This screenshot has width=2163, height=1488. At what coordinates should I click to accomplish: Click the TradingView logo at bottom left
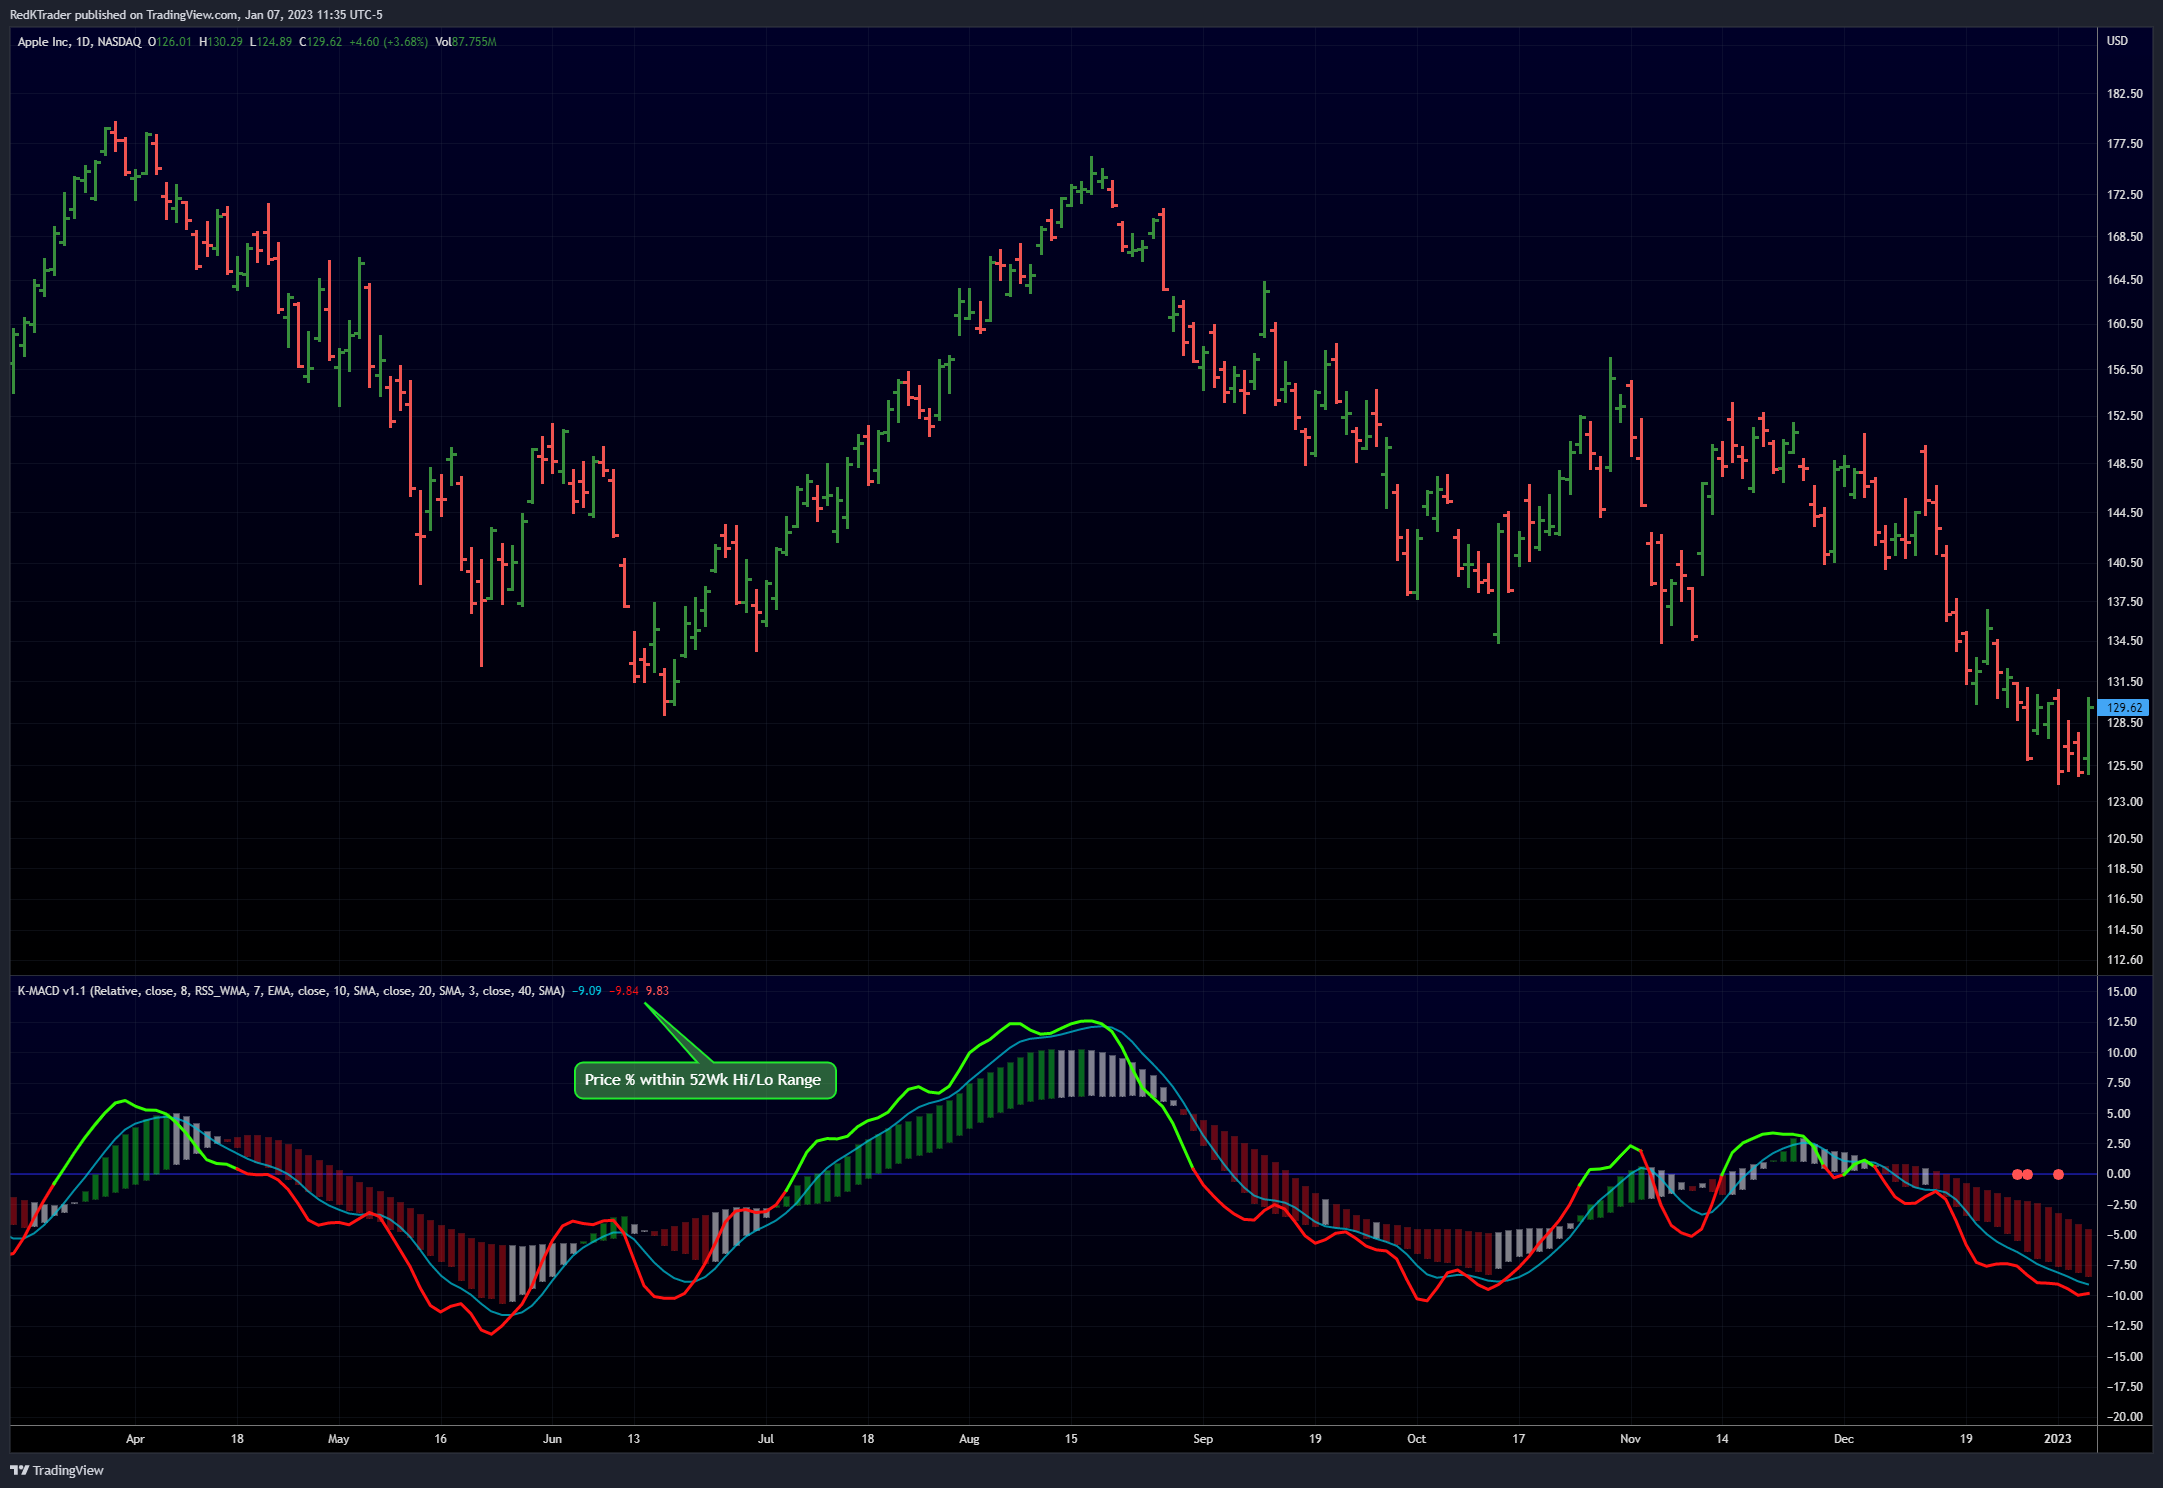pos(57,1470)
